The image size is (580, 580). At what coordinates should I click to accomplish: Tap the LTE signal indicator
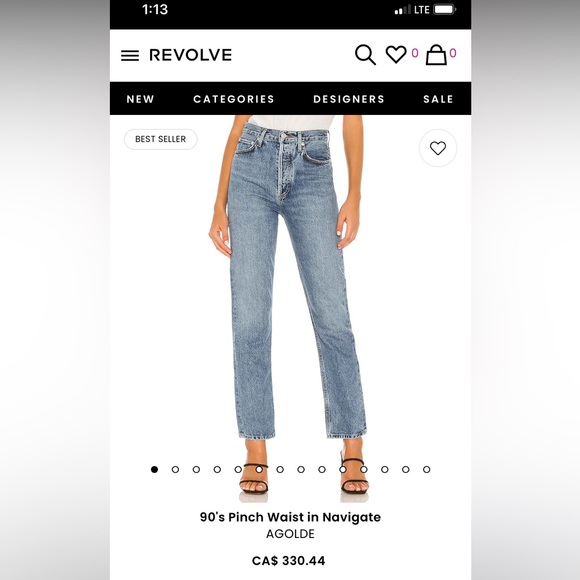tap(421, 10)
